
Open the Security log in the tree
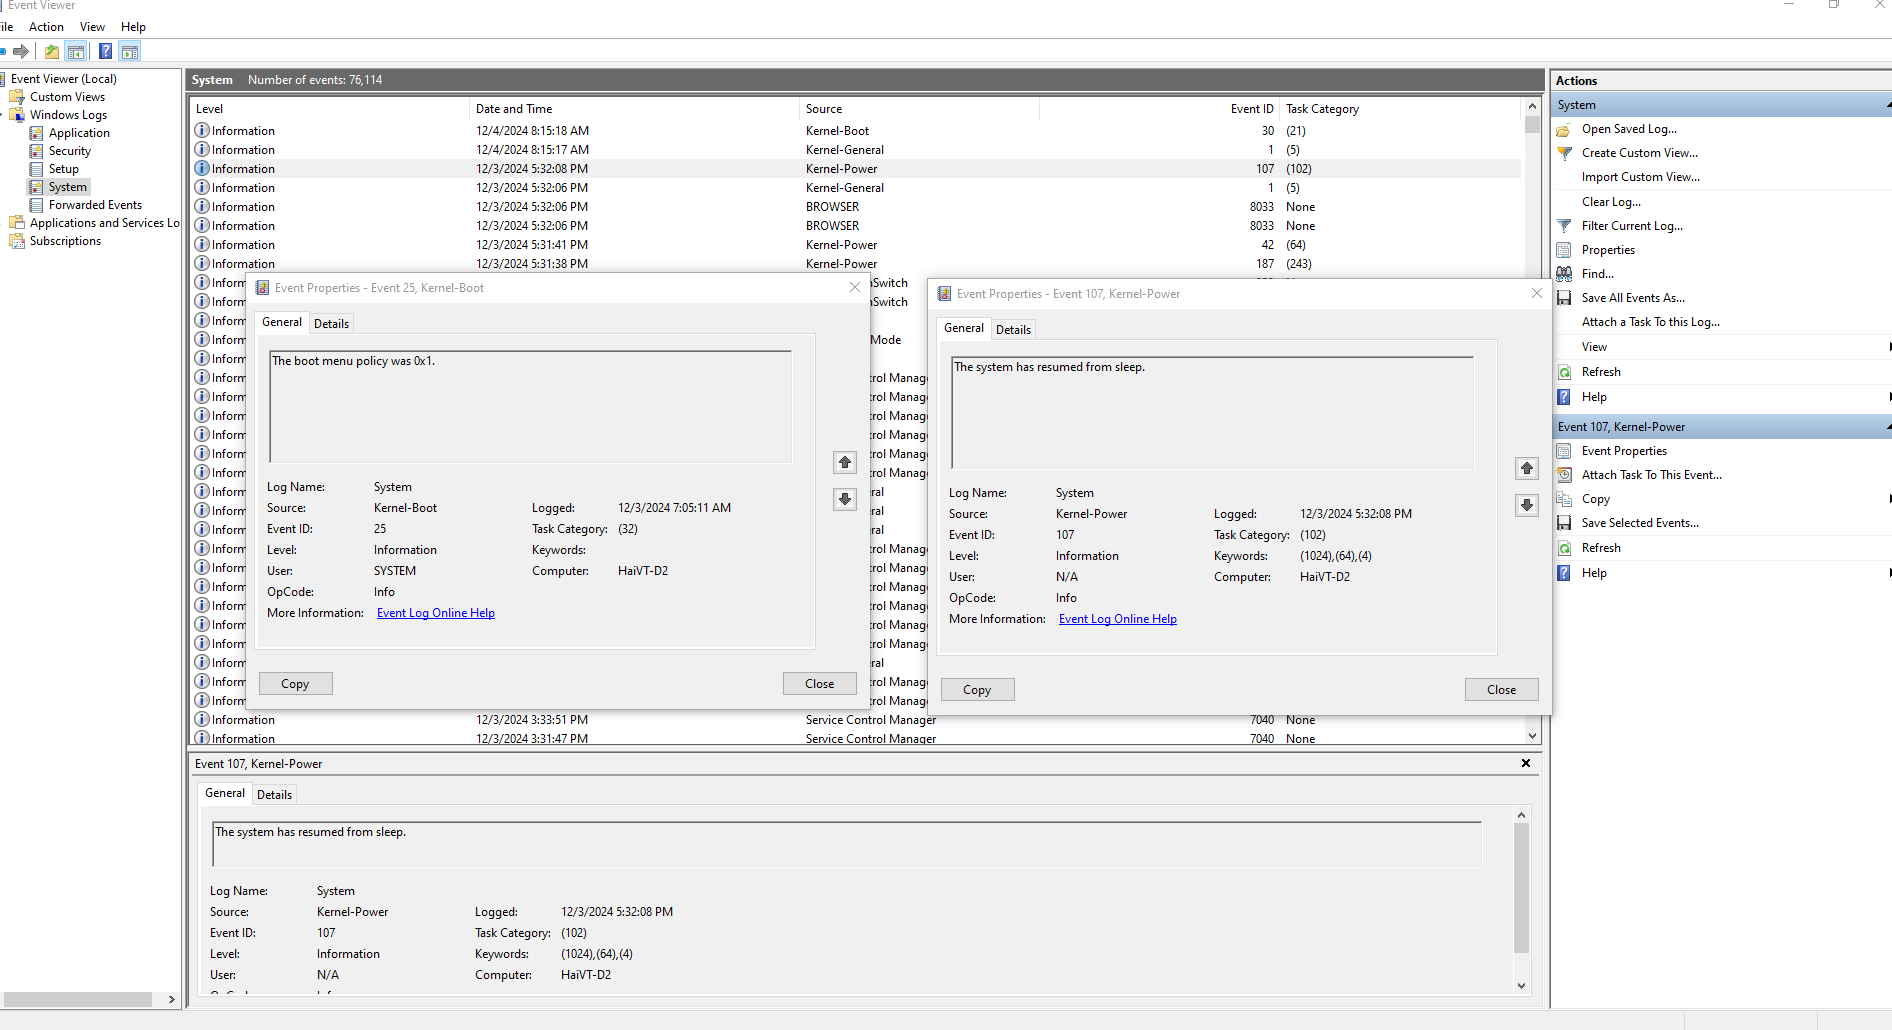pos(69,151)
